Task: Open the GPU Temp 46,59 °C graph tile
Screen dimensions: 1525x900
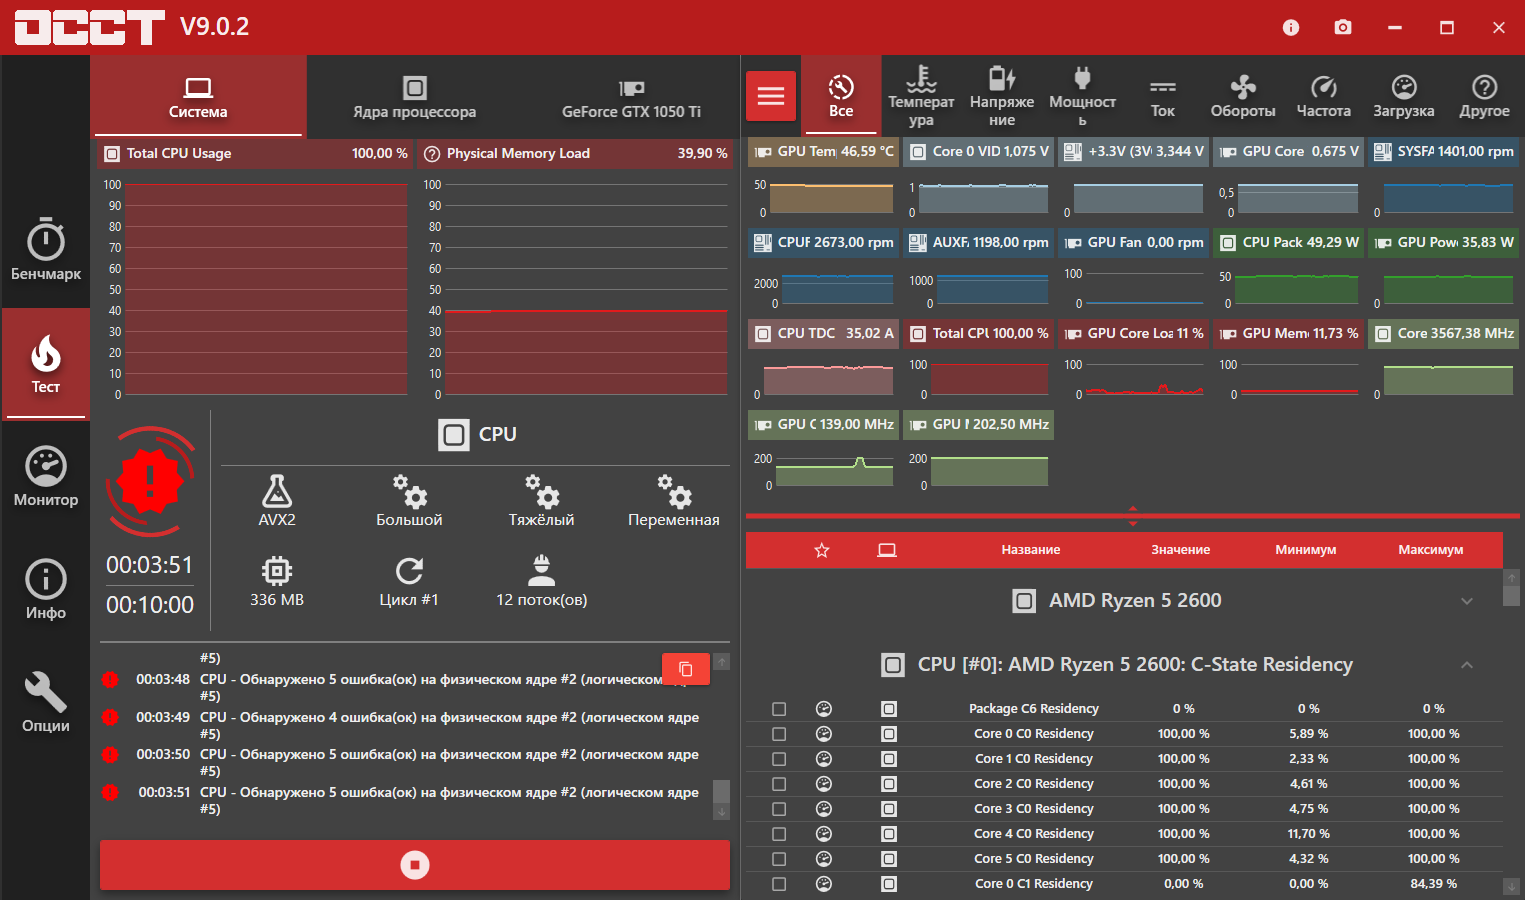Action: 824,180
